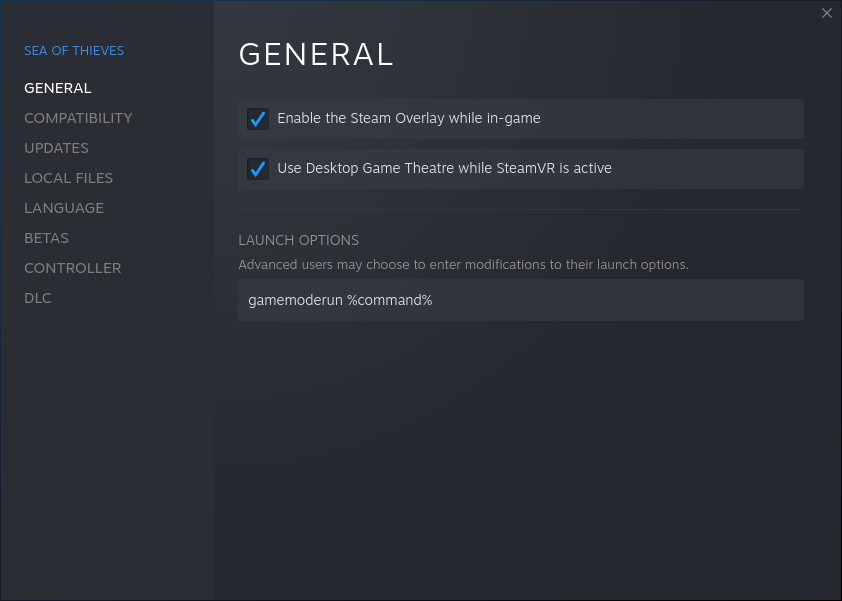Click the Launch Options section heading
The height and width of the screenshot is (601, 842).
tap(299, 240)
